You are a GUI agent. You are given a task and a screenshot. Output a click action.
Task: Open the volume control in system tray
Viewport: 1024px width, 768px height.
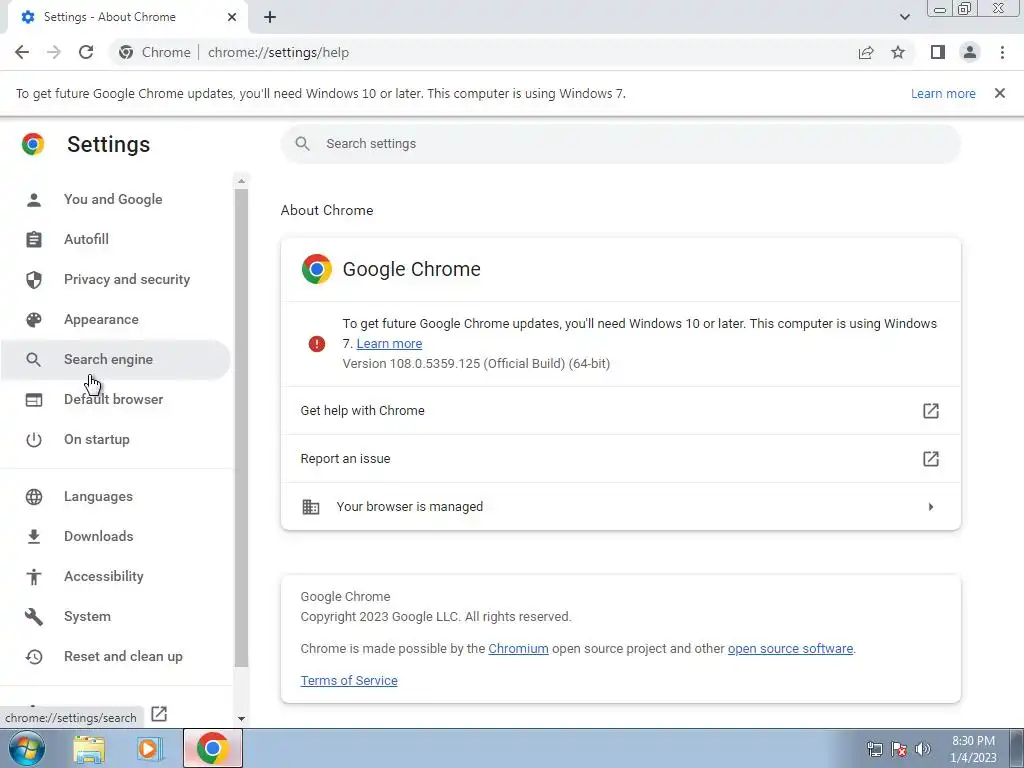pos(922,749)
